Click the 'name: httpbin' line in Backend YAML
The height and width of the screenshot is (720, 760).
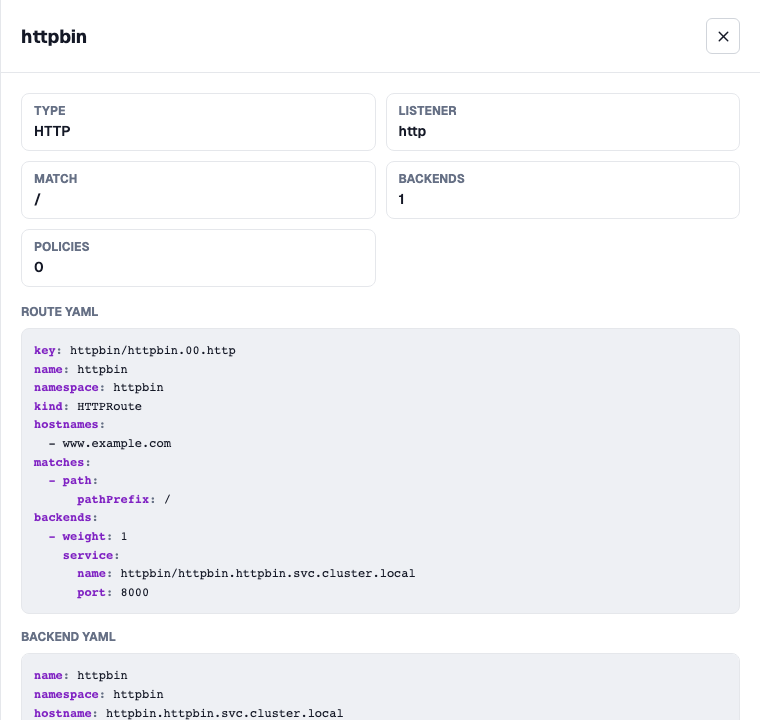pyautogui.click(x=81, y=675)
